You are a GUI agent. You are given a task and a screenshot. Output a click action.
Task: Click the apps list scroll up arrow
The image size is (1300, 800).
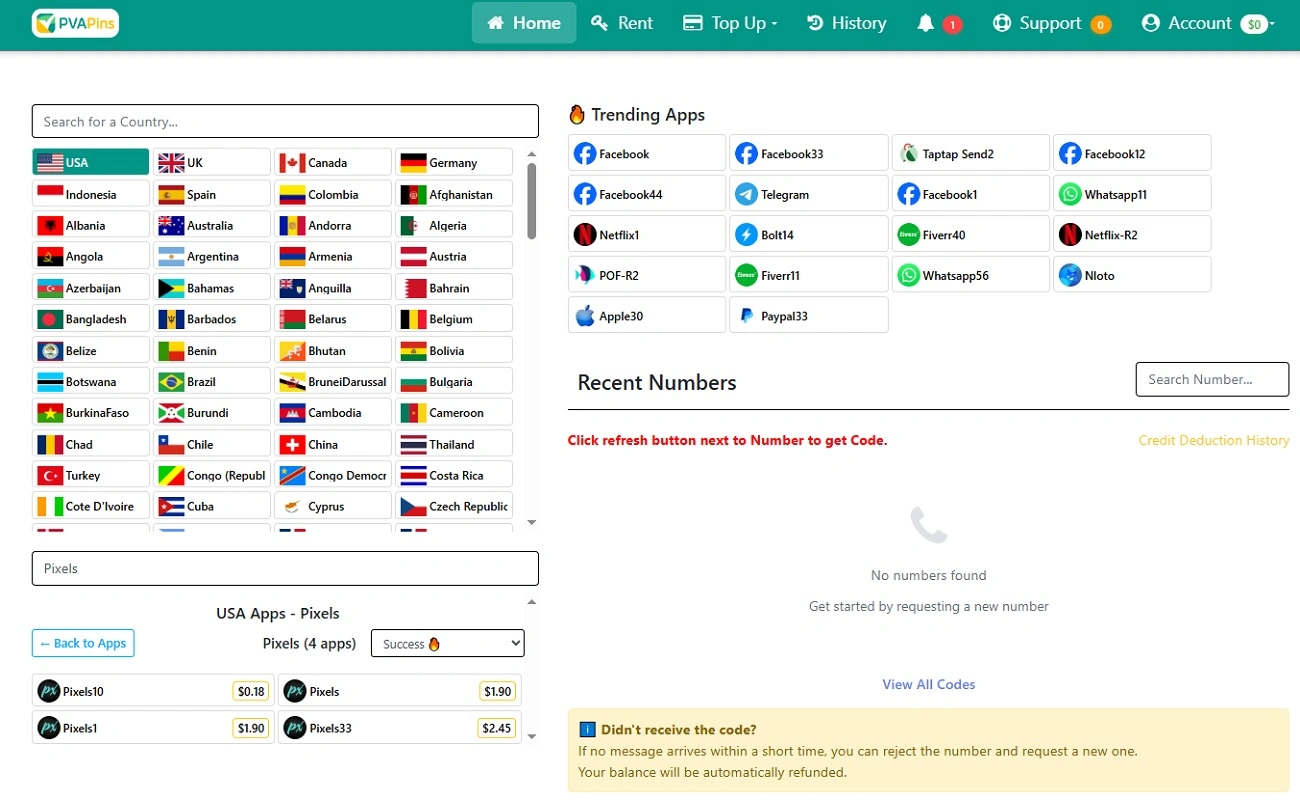(532, 602)
